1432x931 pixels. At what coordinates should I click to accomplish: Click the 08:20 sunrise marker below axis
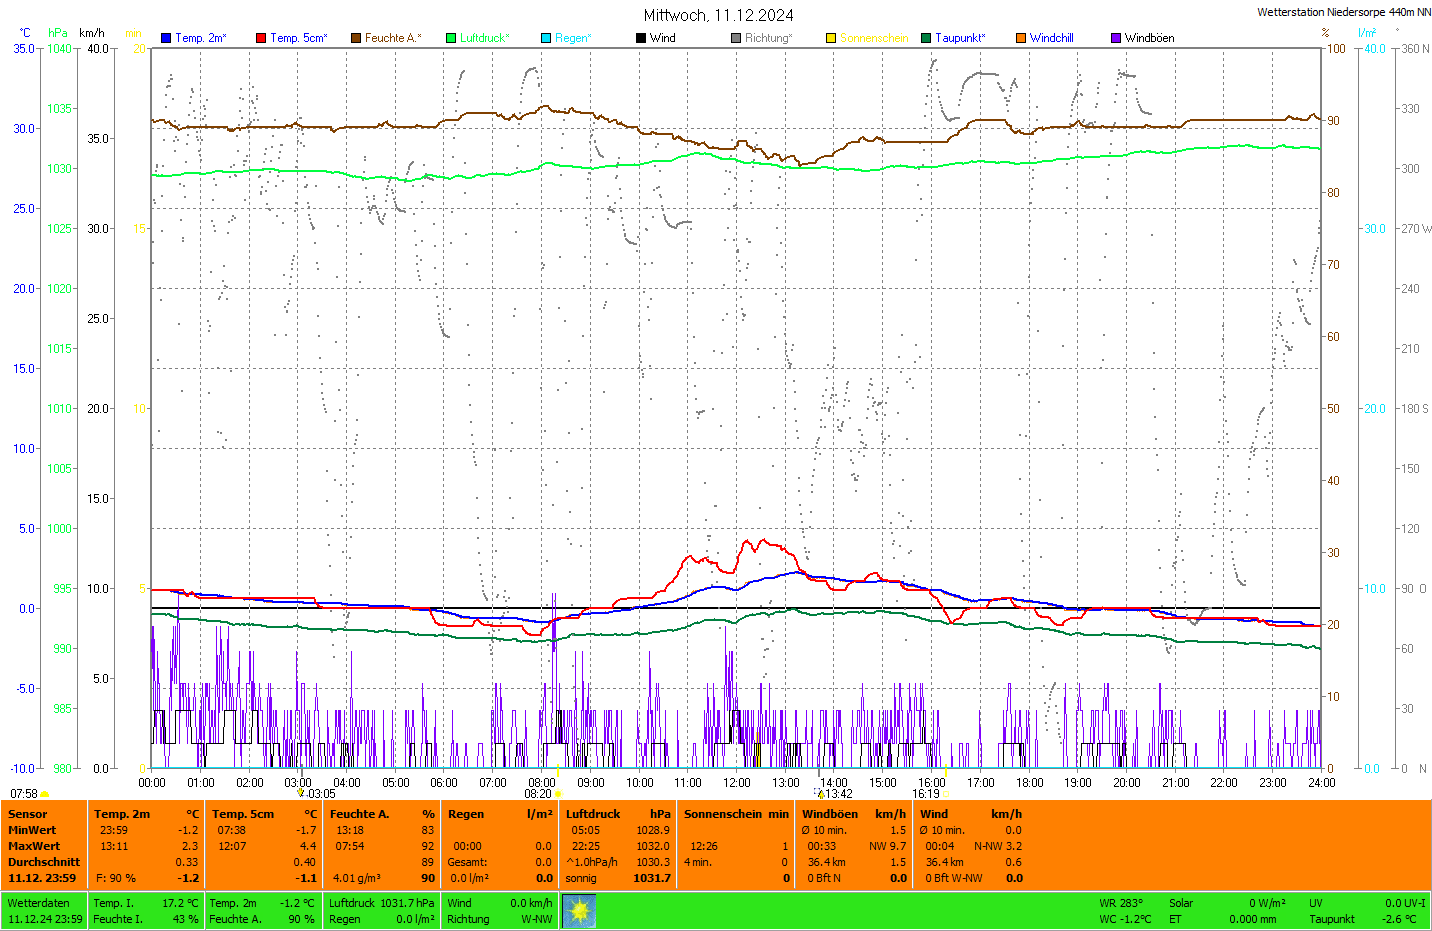pyautogui.click(x=540, y=794)
